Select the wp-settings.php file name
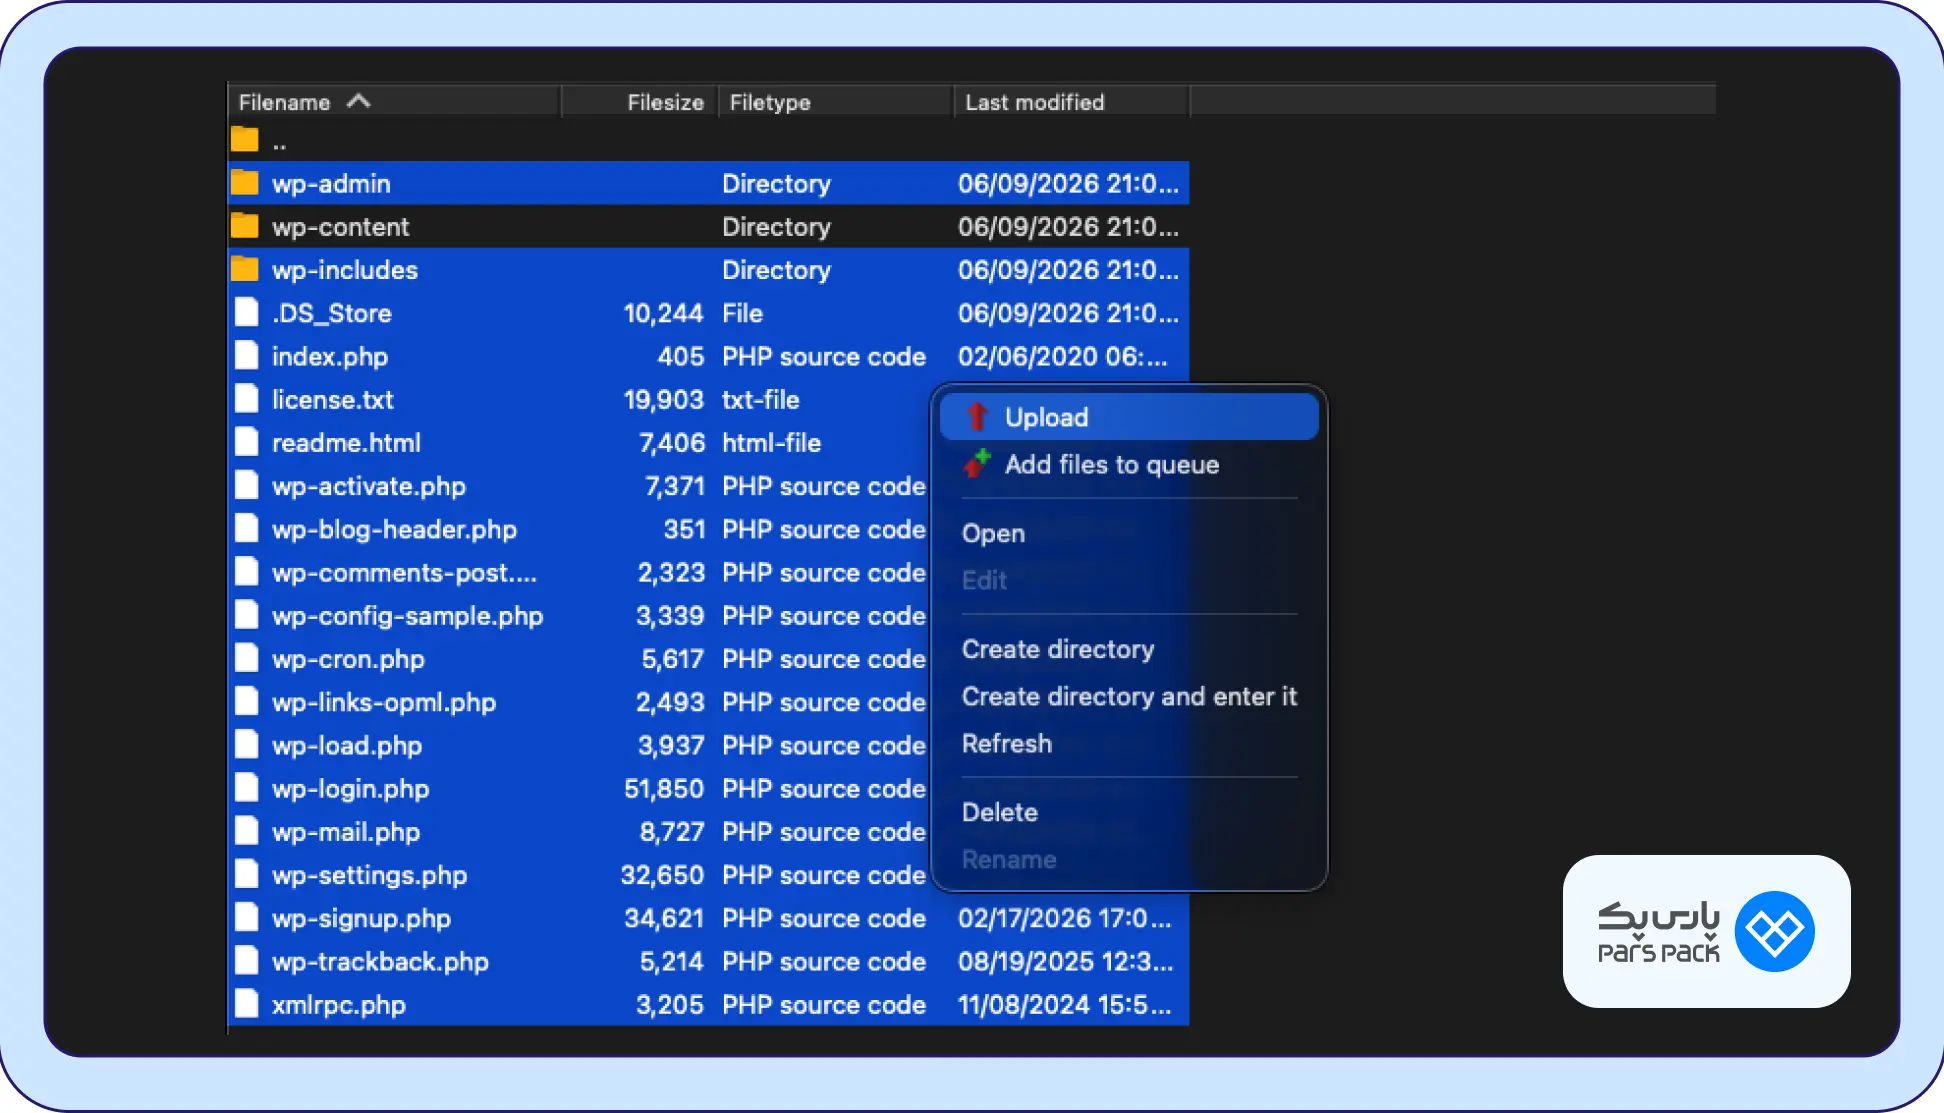Viewport: 1944px width, 1113px height. tap(369, 875)
